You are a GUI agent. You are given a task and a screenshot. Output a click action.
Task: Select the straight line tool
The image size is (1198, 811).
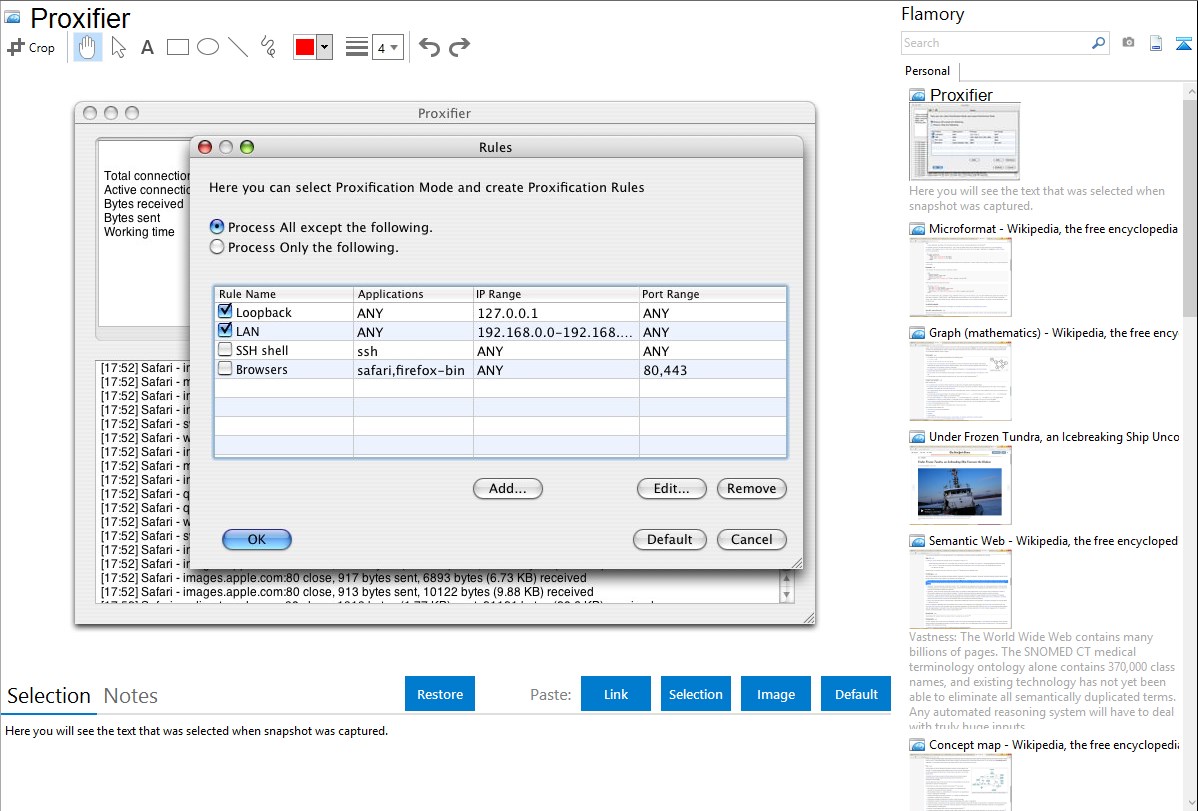point(238,47)
